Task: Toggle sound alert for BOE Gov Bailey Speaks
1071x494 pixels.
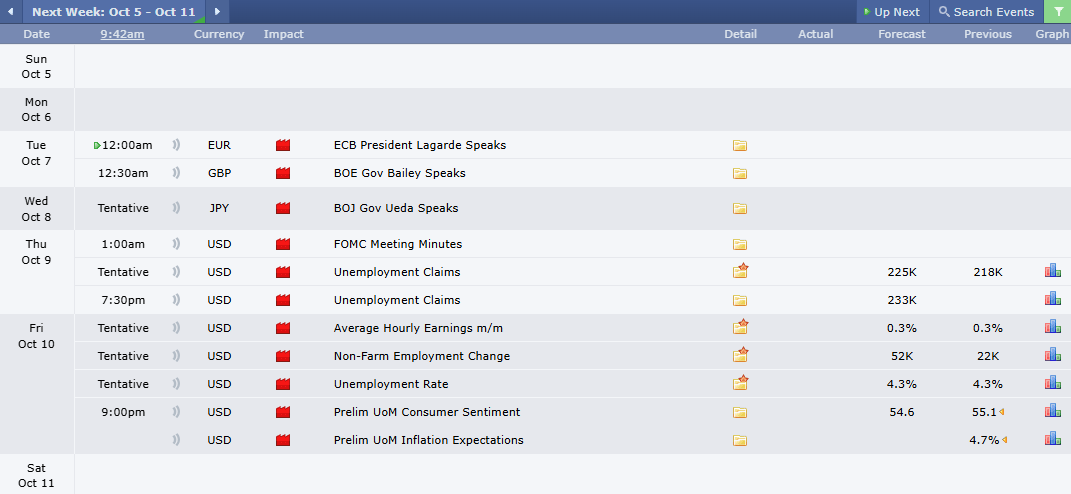Action: click(x=177, y=173)
